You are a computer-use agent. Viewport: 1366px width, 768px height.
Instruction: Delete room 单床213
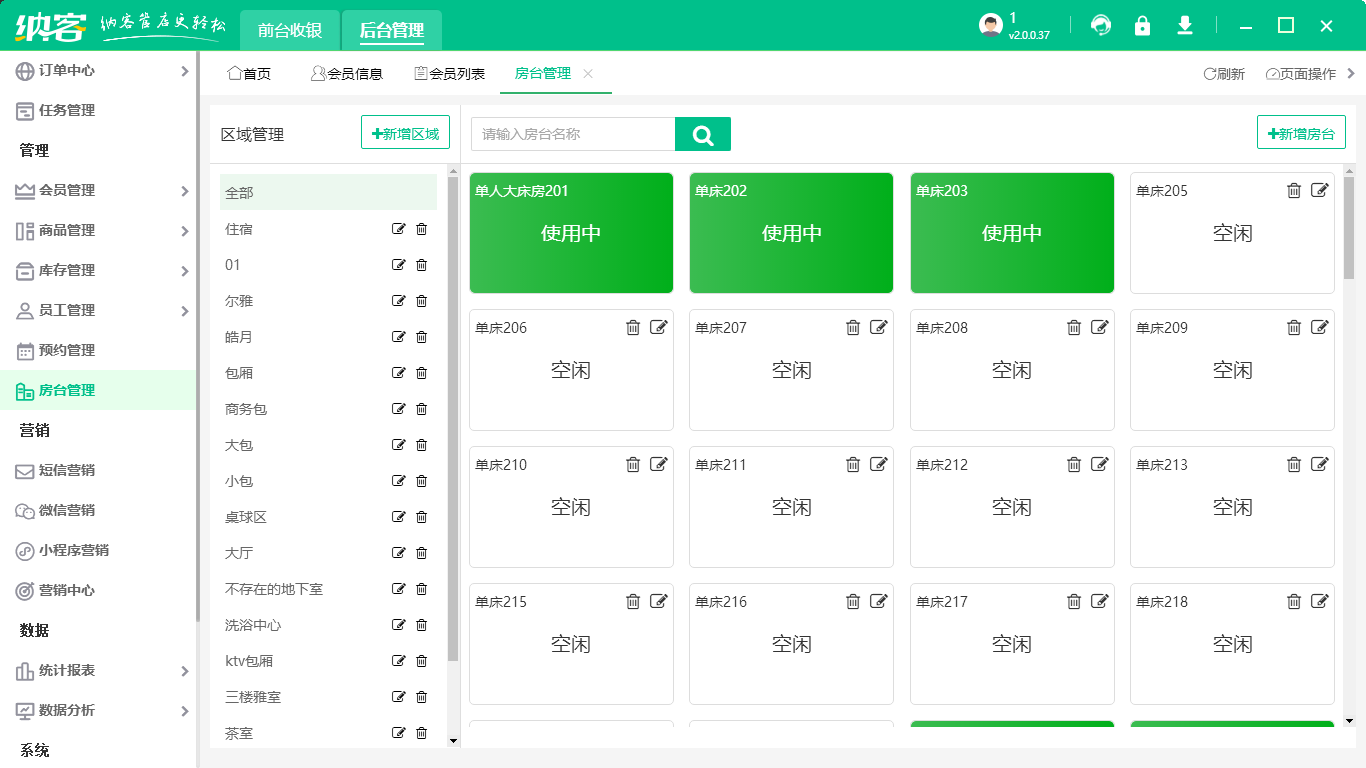[1294, 464]
